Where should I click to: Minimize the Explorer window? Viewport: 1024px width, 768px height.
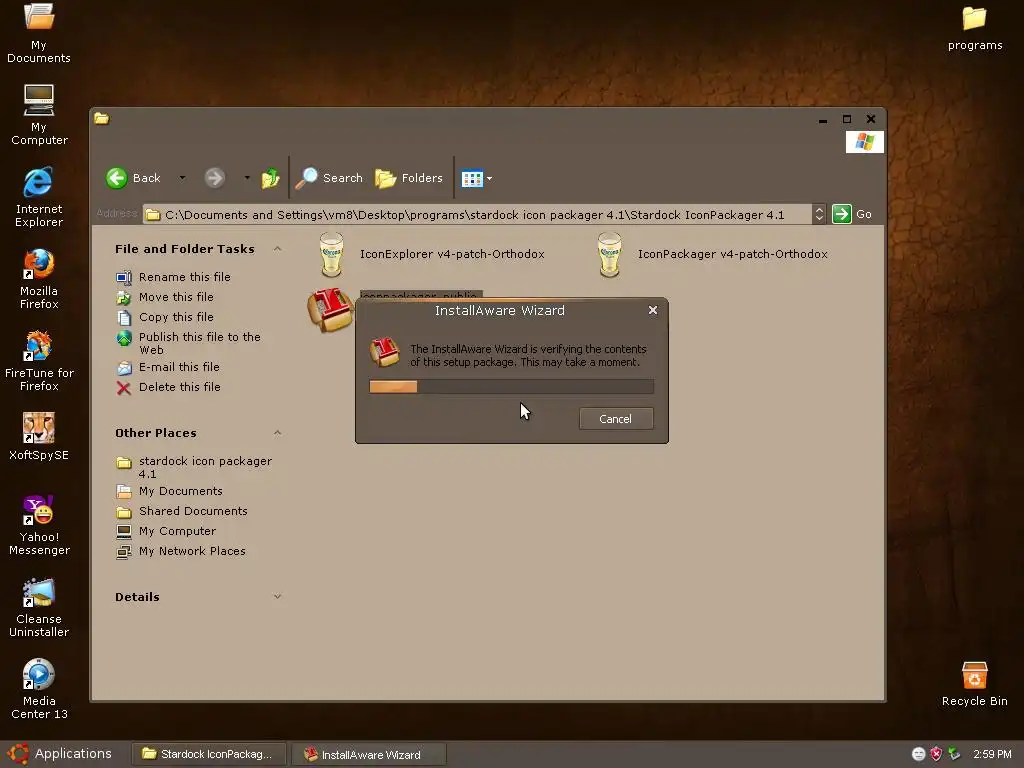point(823,119)
